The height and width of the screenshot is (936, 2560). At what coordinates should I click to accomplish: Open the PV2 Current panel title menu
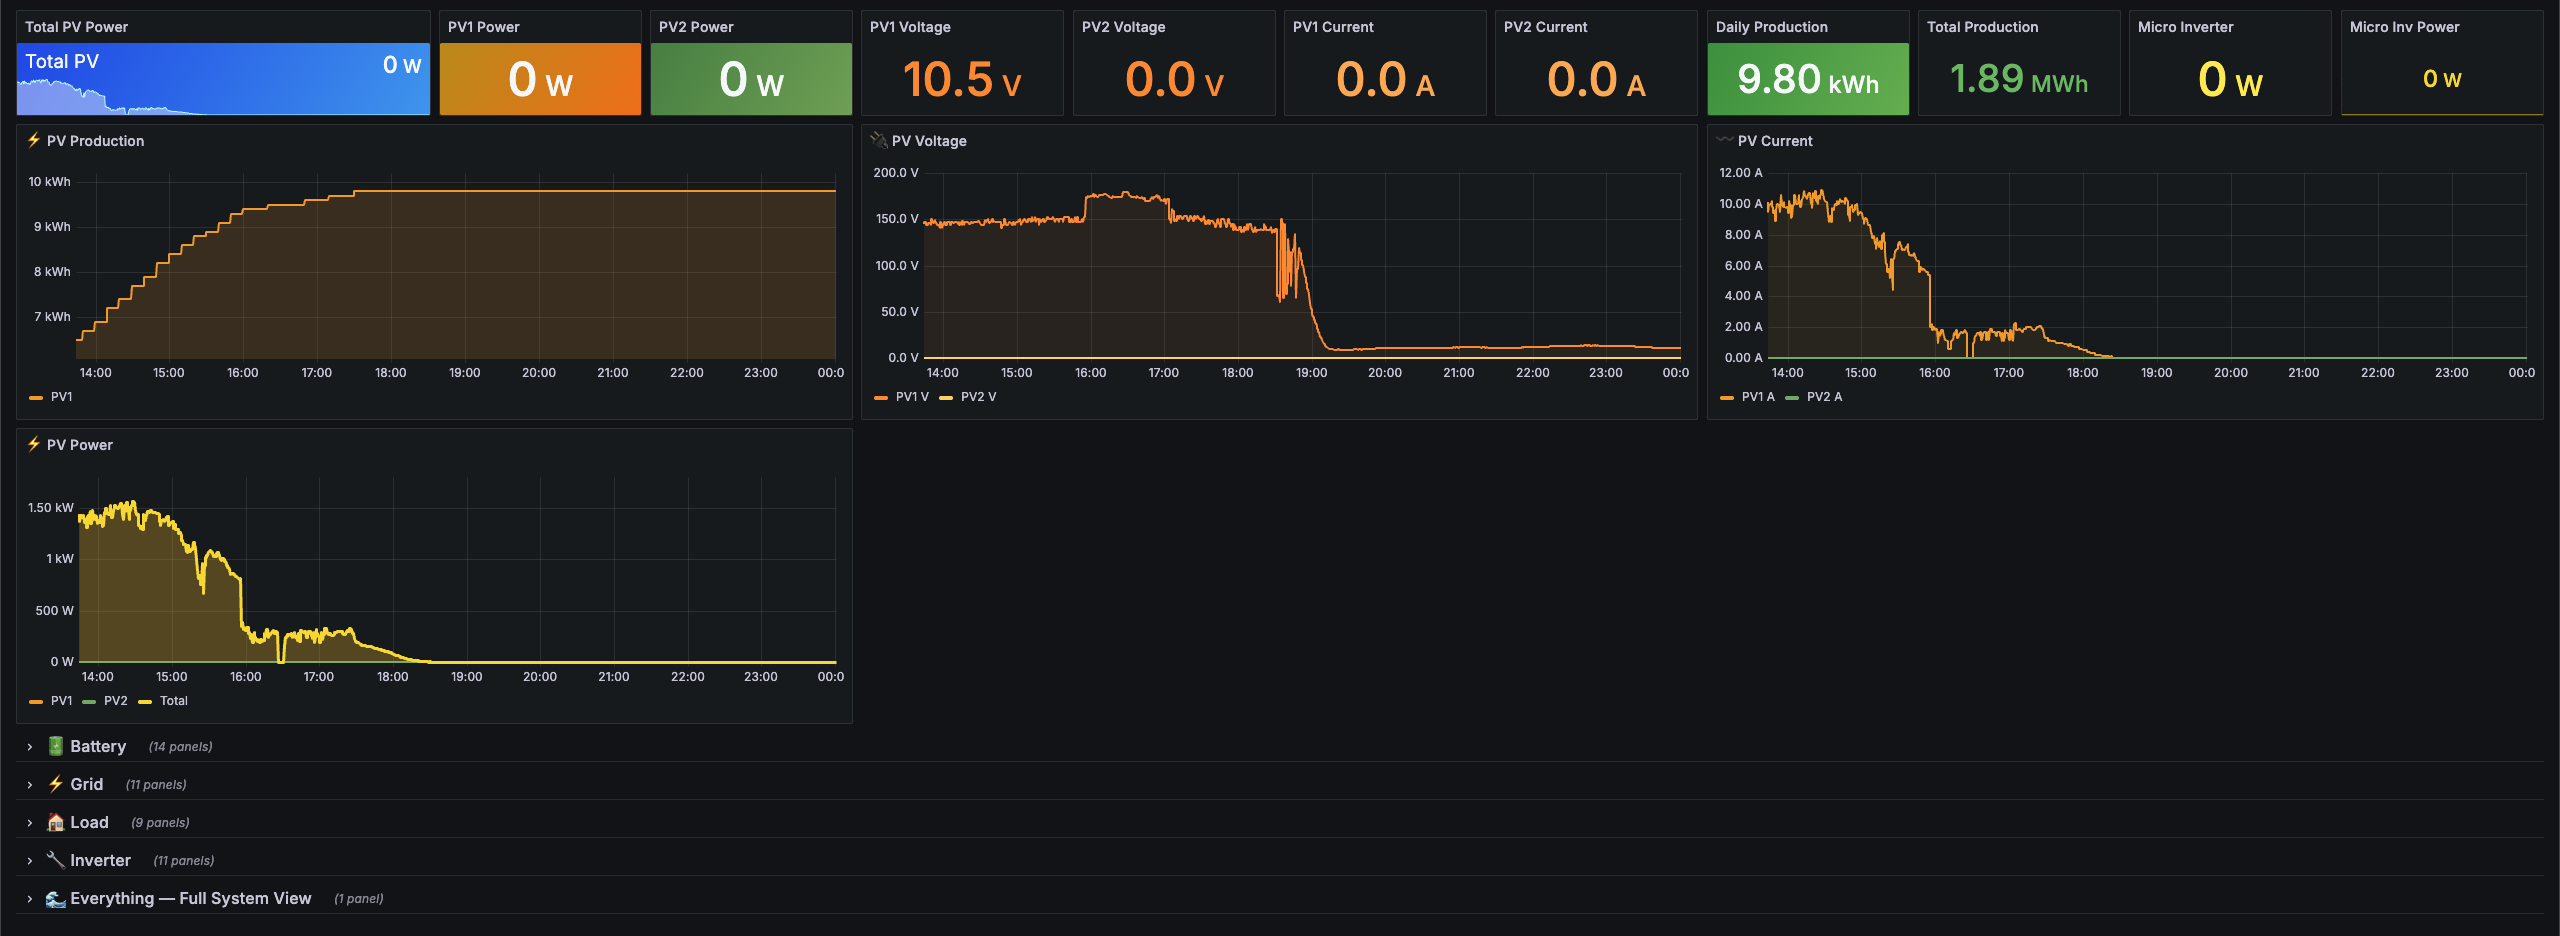pyautogui.click(x=1545, y=27)
